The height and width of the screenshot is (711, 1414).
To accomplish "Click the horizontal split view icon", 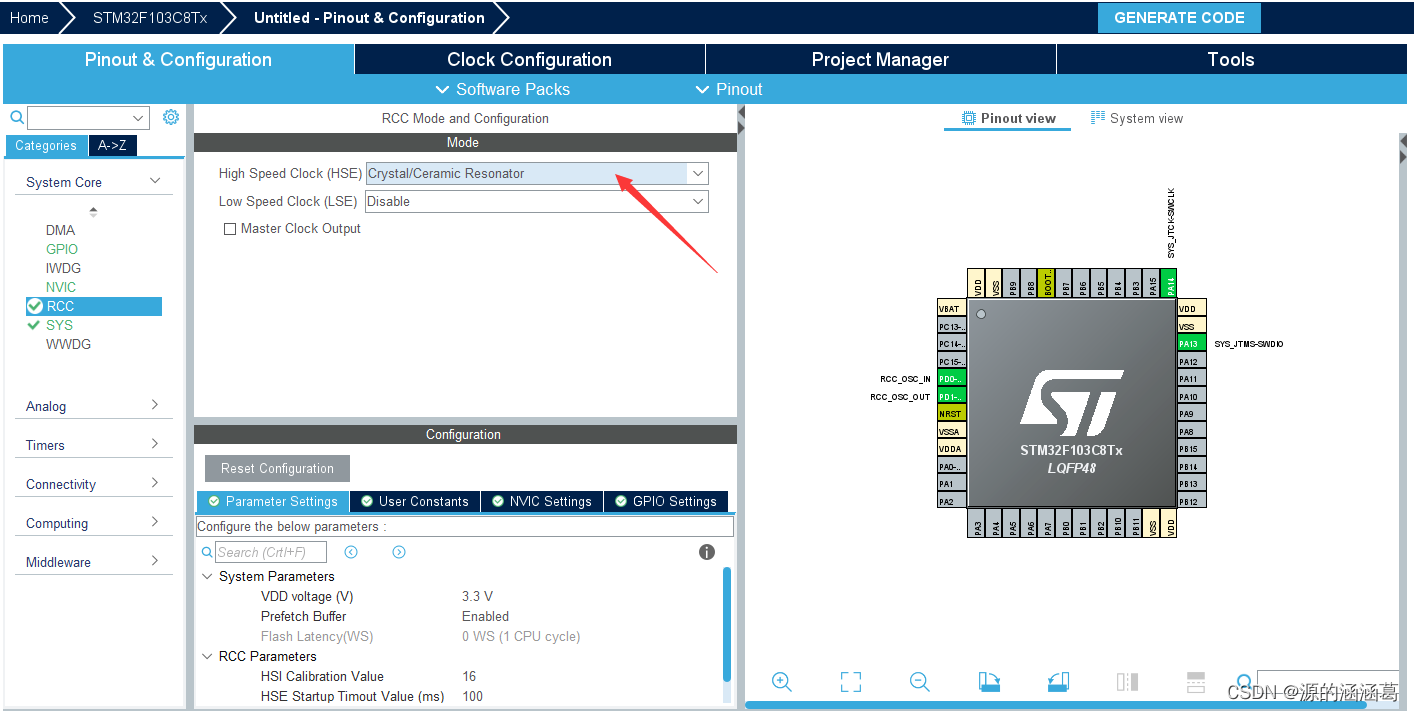I will point(1196,682).
